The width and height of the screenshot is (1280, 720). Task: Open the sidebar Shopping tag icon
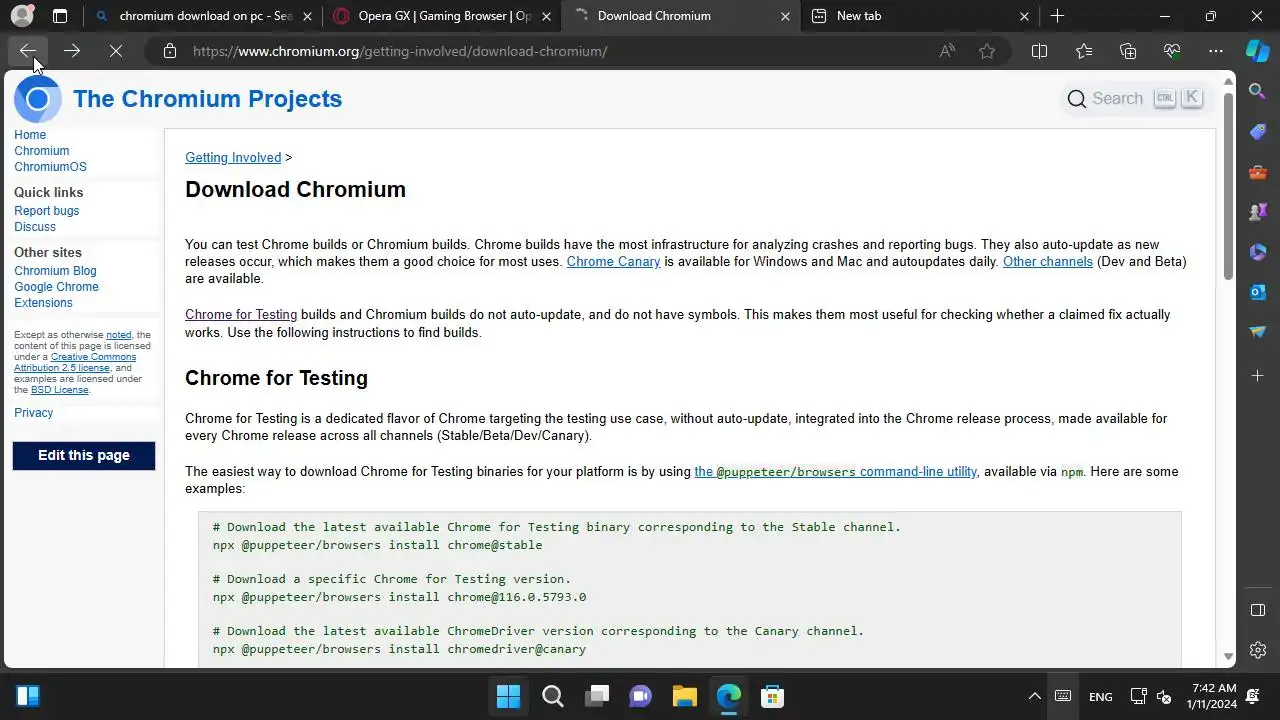1258,132
